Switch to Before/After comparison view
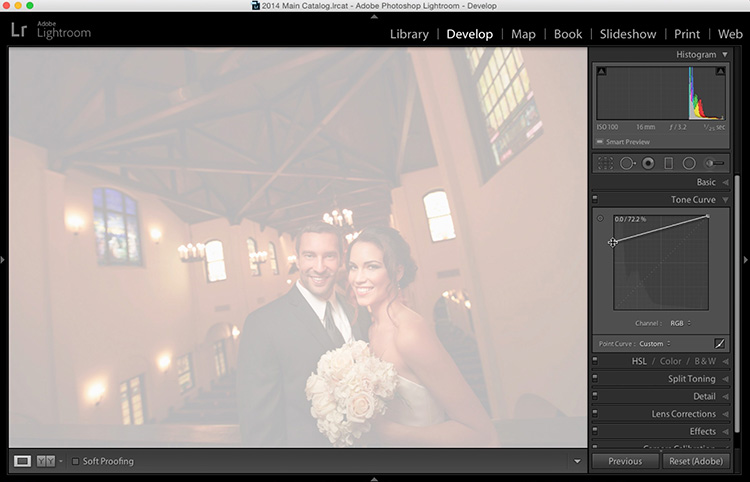 46,461
